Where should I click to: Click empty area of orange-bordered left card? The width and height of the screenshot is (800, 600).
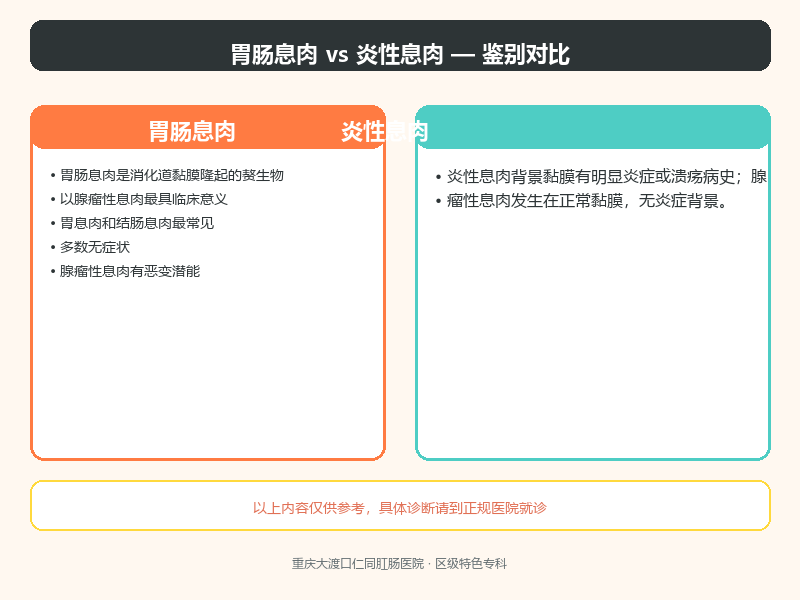(208, 367)
